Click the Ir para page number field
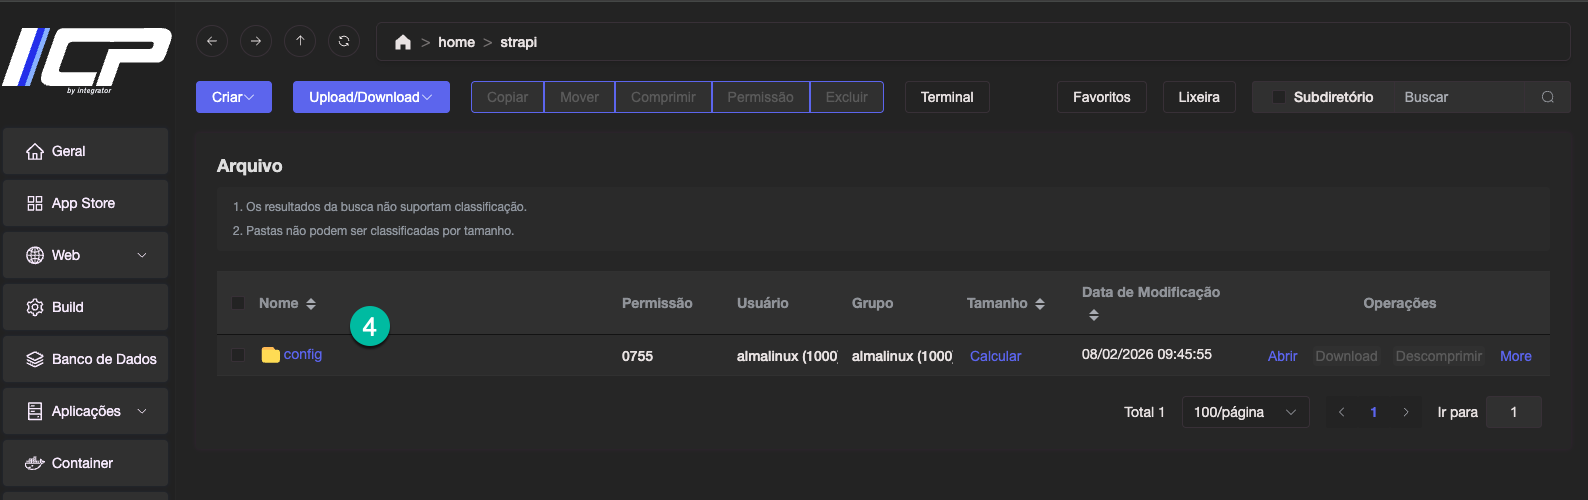Image resolution: width=1588 pixels, height=500 pixels. click(x=1513, y=412)
